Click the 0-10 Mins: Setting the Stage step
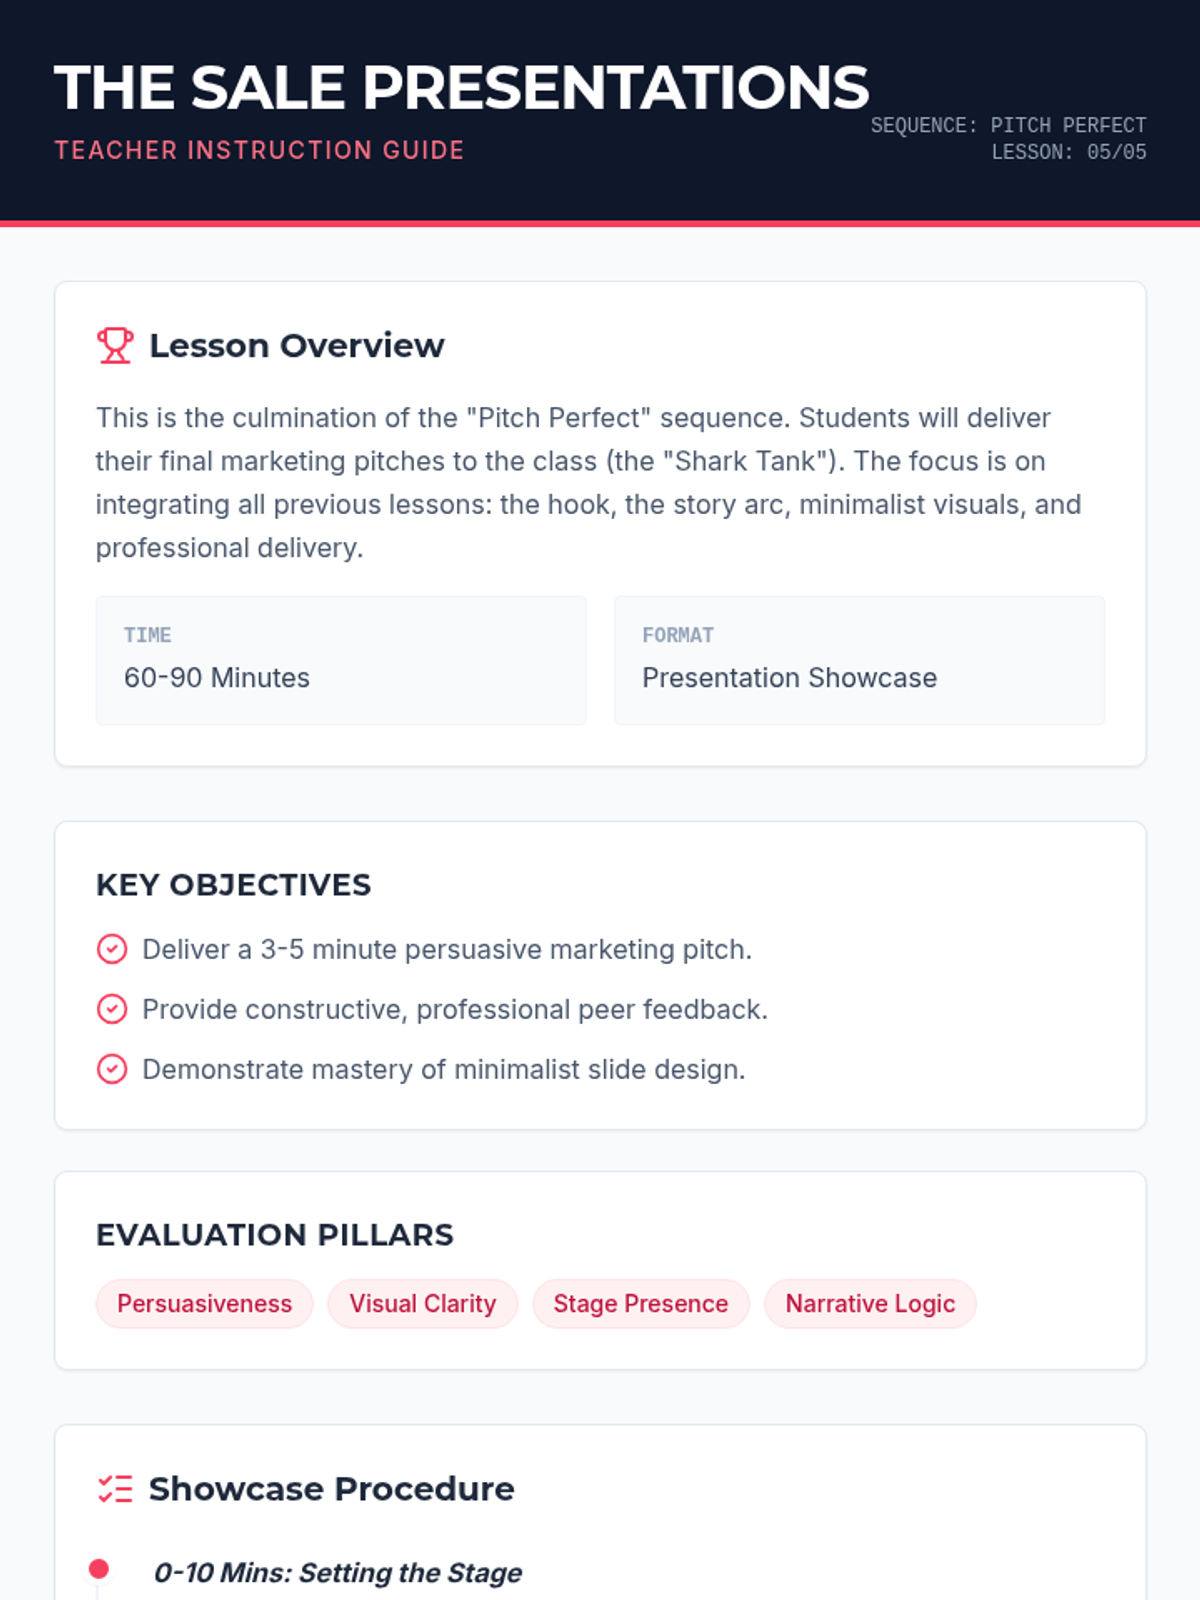Viewport: 1200px width, 1600px height. coord(337,1573)
